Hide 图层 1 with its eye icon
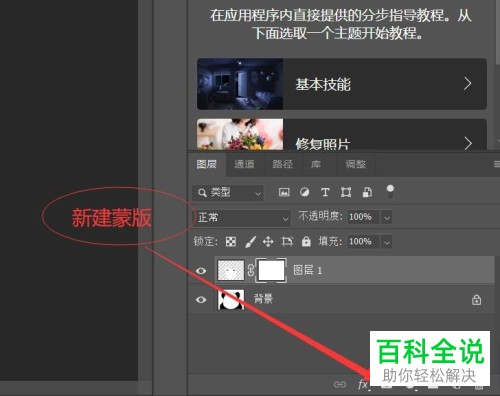The image size is (500, 396). coord(201,271)
